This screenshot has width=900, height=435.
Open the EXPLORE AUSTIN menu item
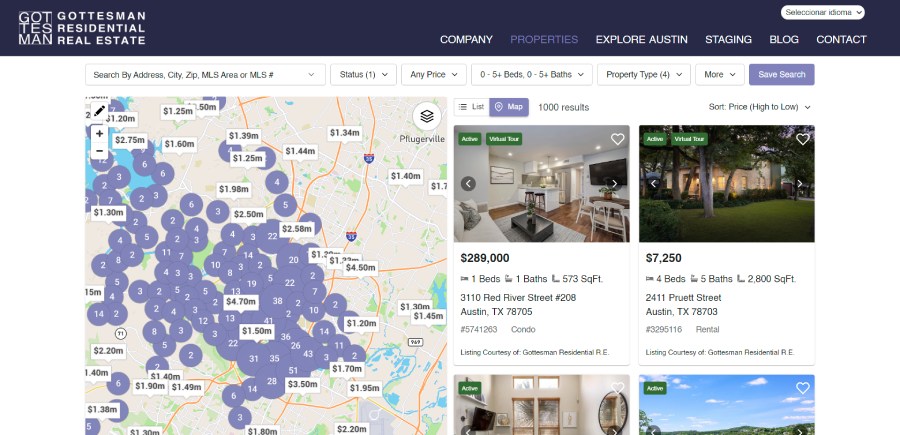641,40
